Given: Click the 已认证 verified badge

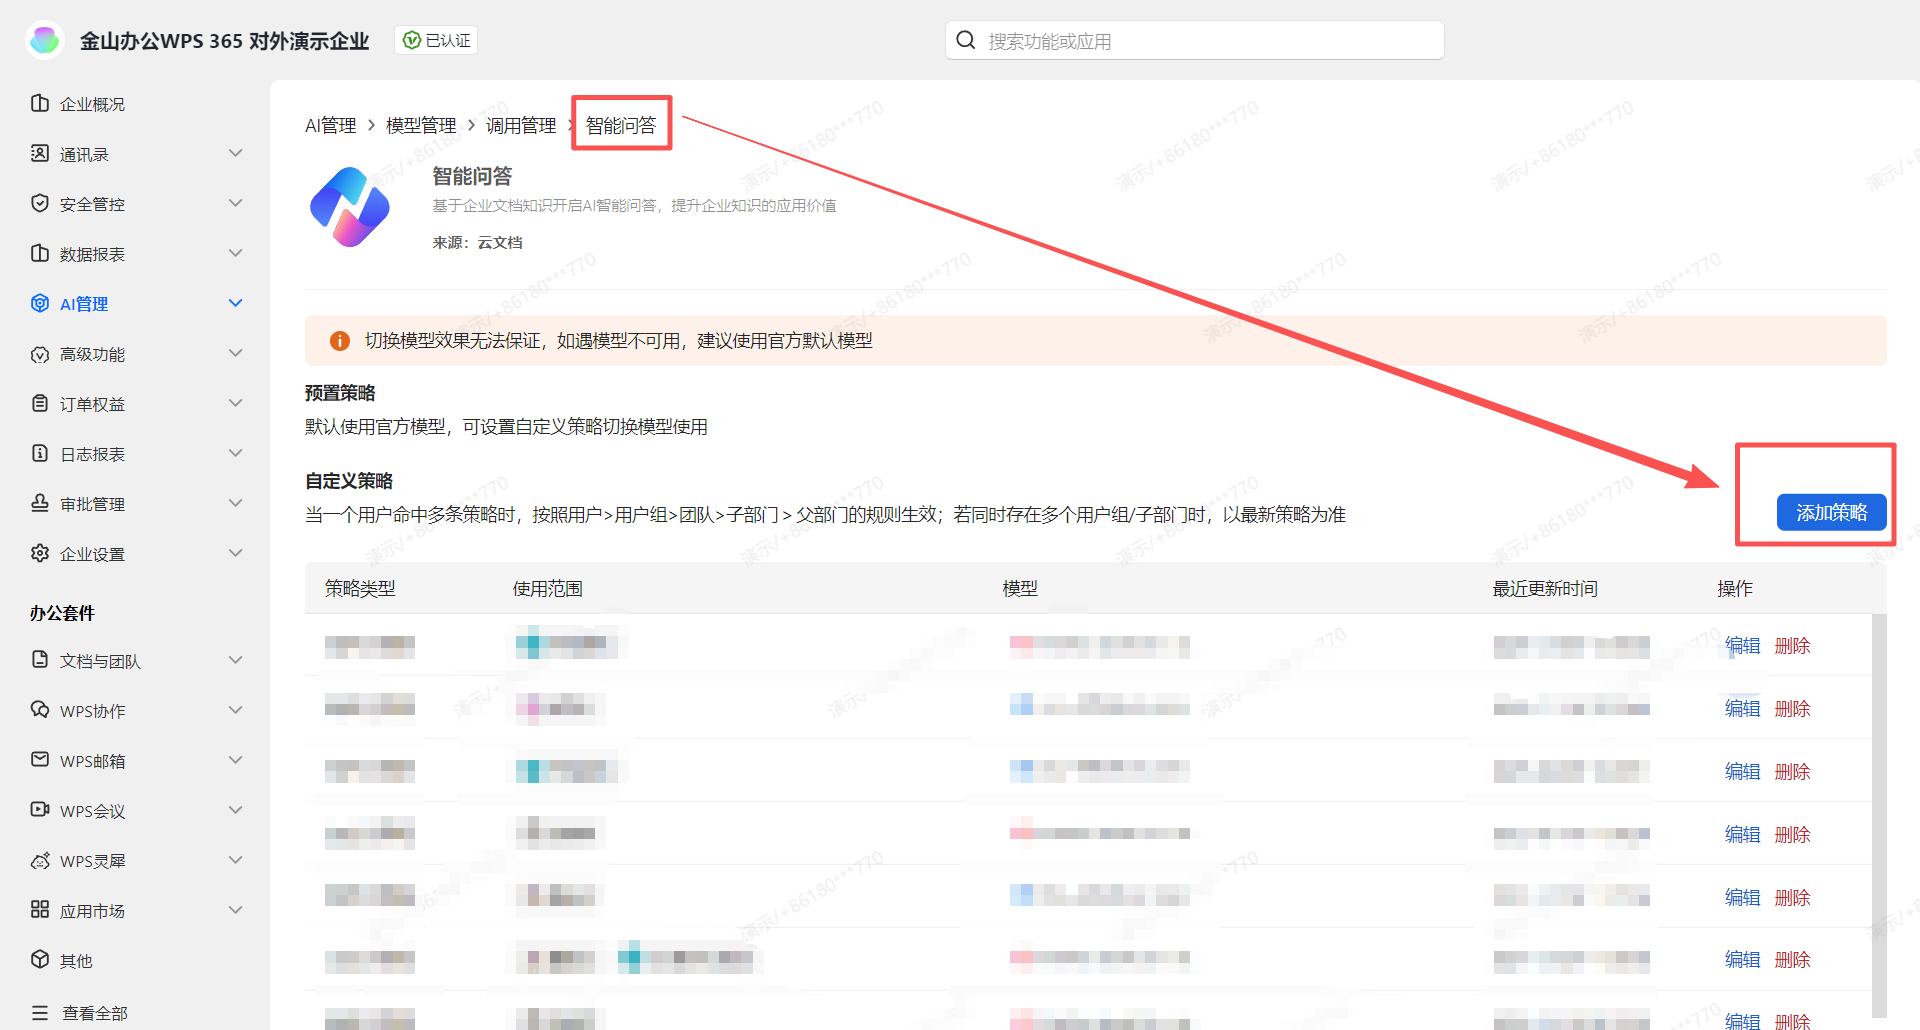Looking at the screenshot, I should [x=436, y=40].
